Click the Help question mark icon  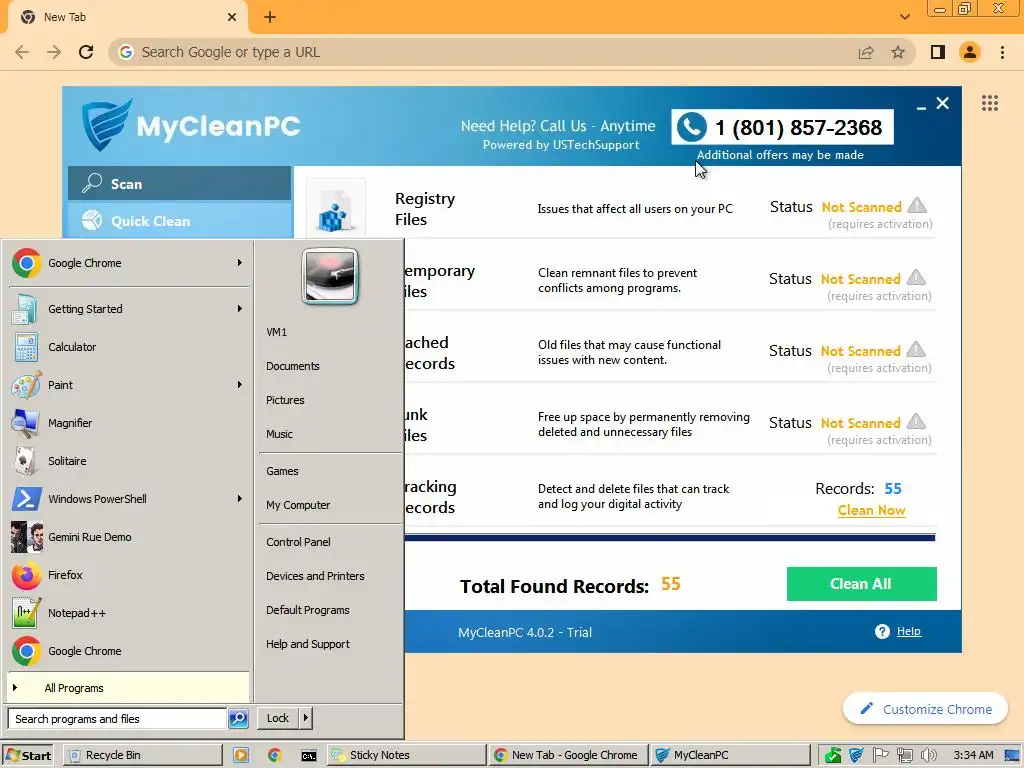882,632
